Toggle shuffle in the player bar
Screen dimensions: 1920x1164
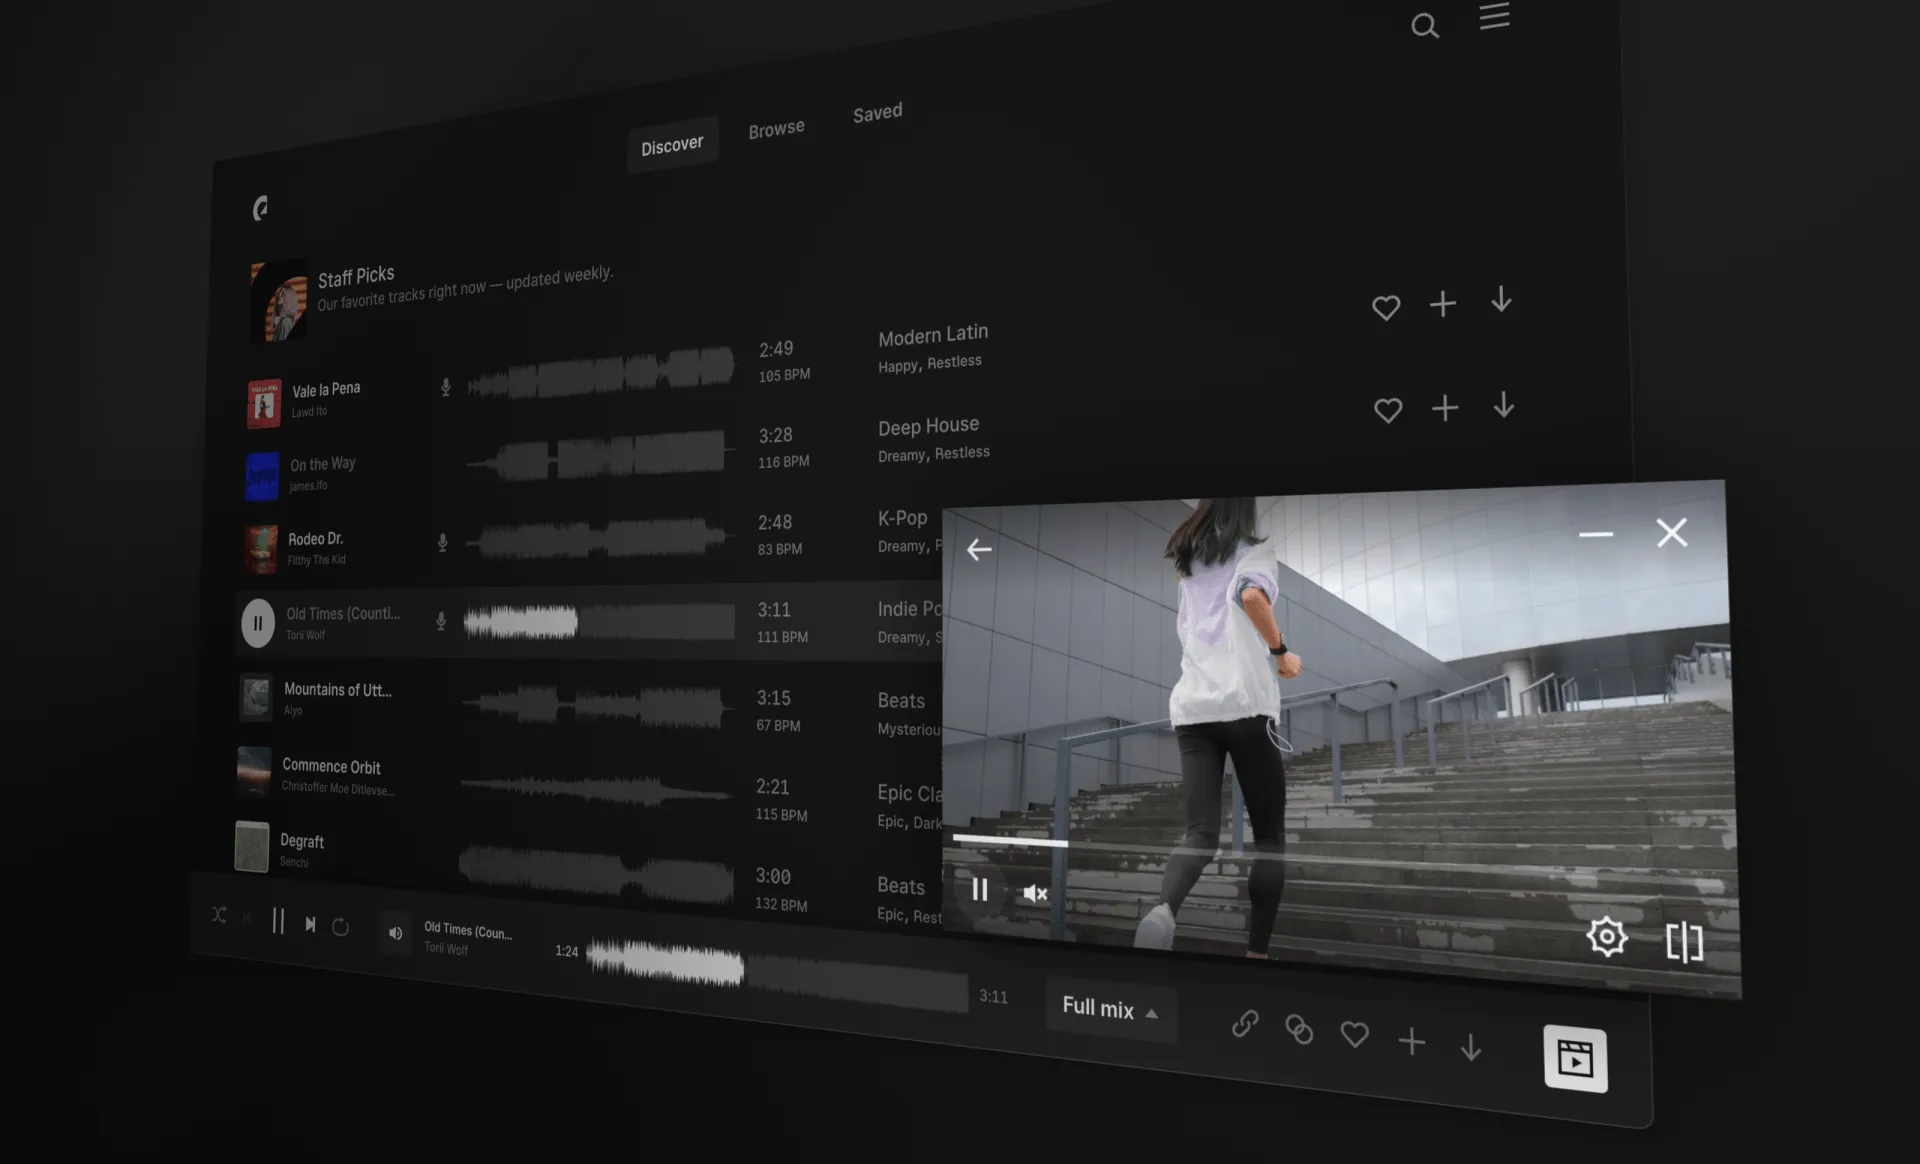[x=219, y=915]
